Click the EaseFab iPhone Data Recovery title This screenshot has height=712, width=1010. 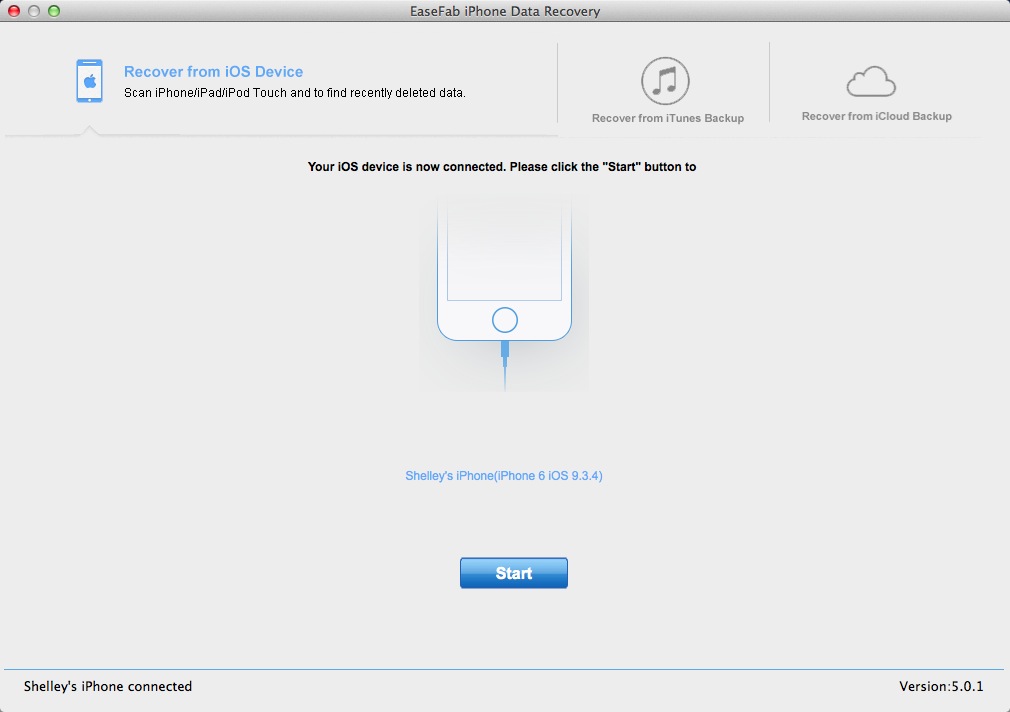coord(505,11)
